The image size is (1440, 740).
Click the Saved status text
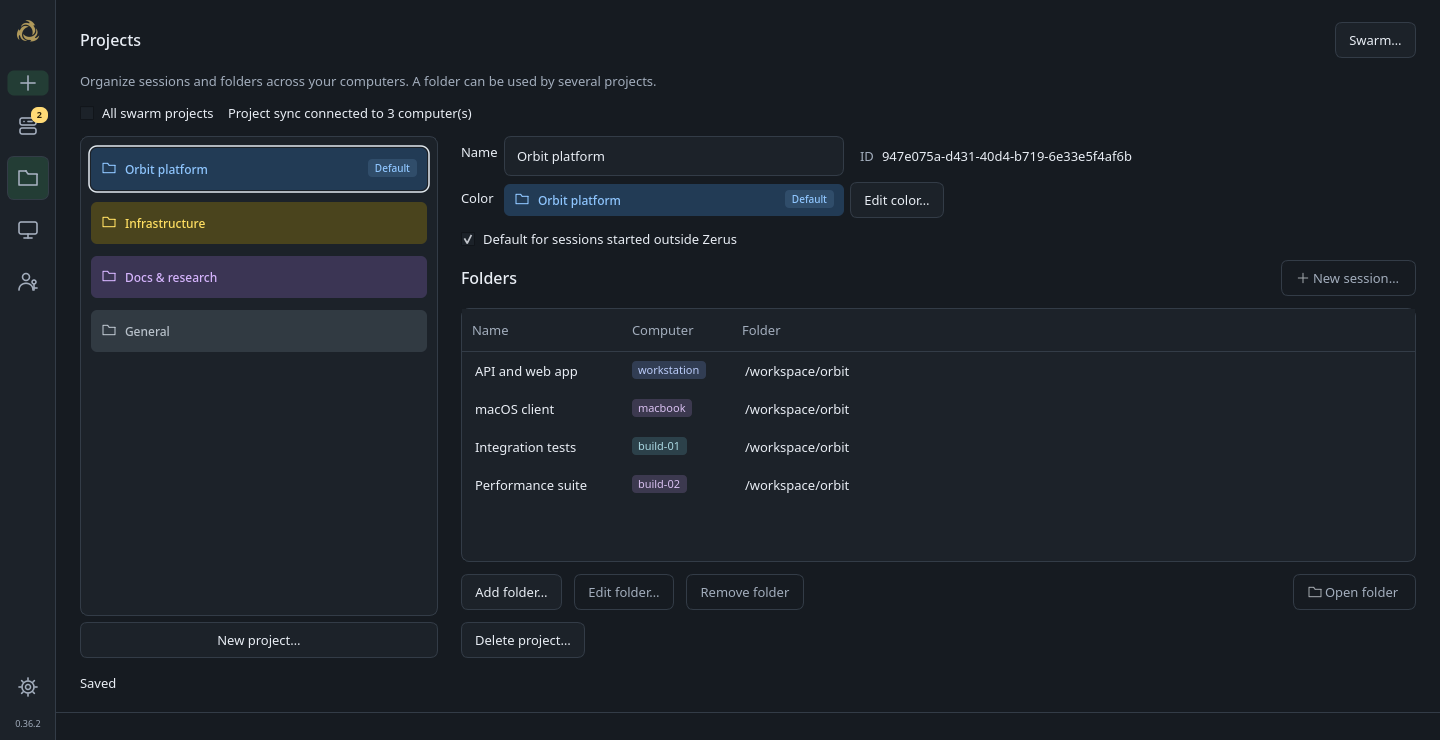click(x=98, y=683)
